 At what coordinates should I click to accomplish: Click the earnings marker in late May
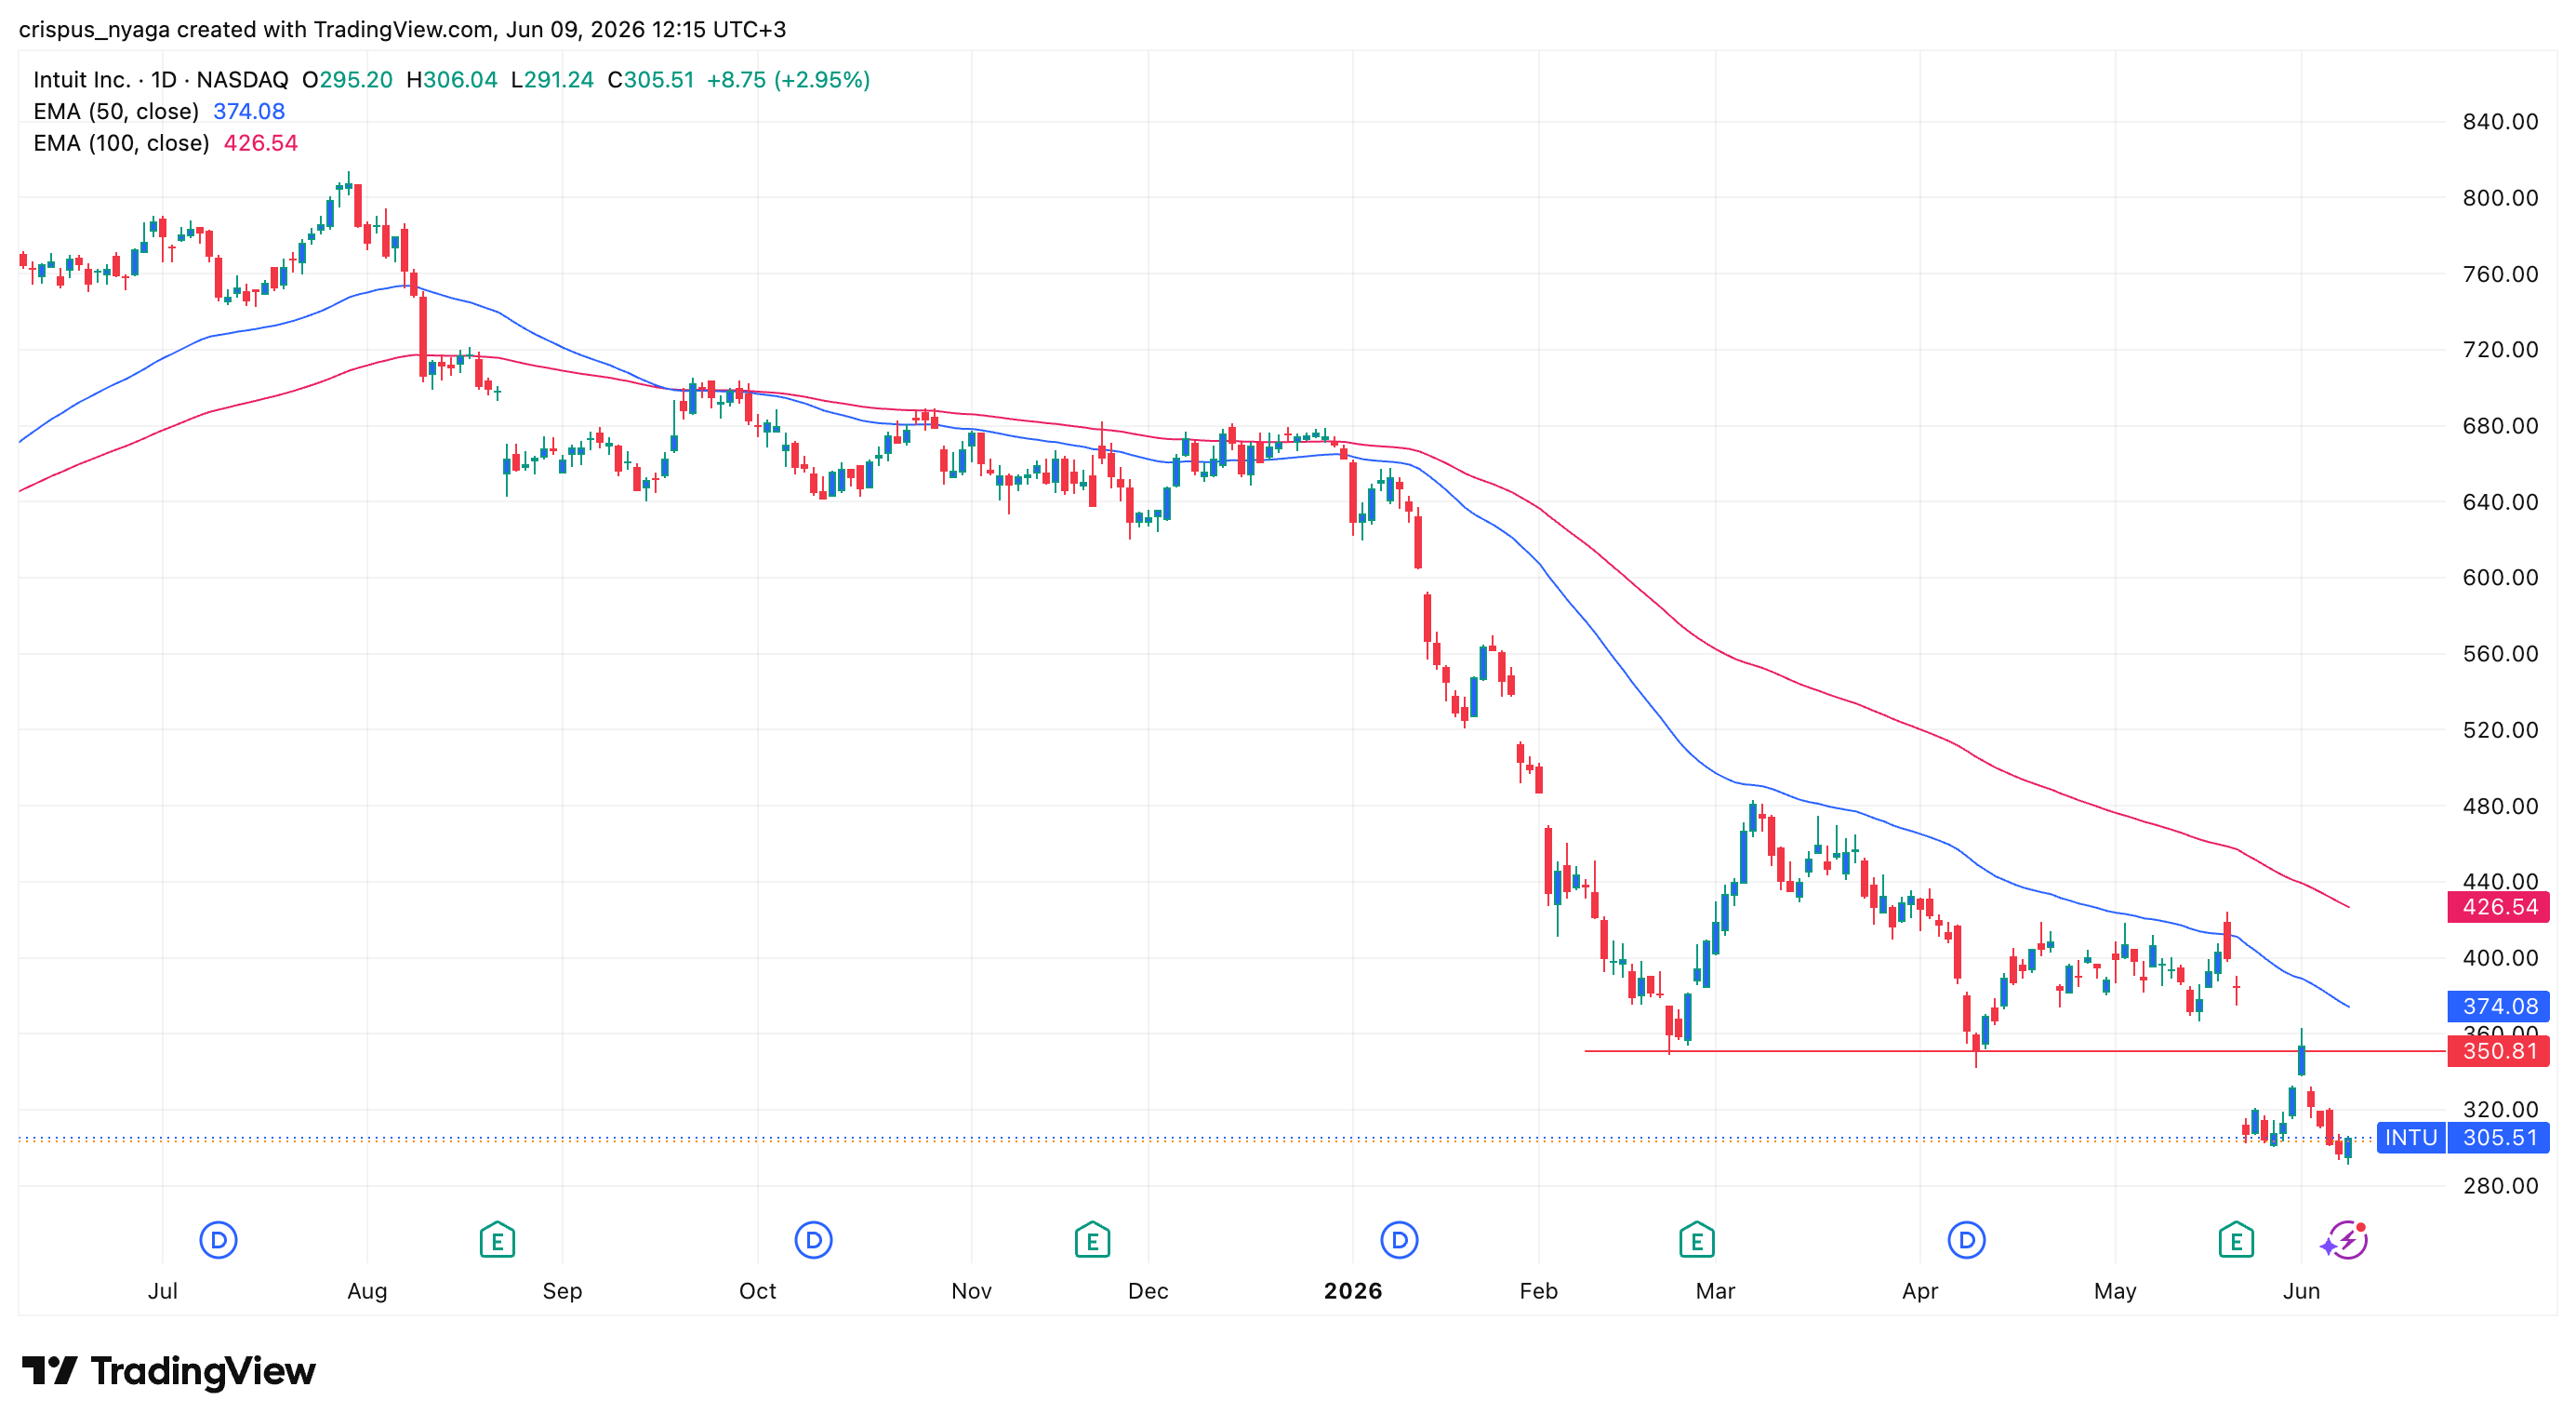2236,1240
